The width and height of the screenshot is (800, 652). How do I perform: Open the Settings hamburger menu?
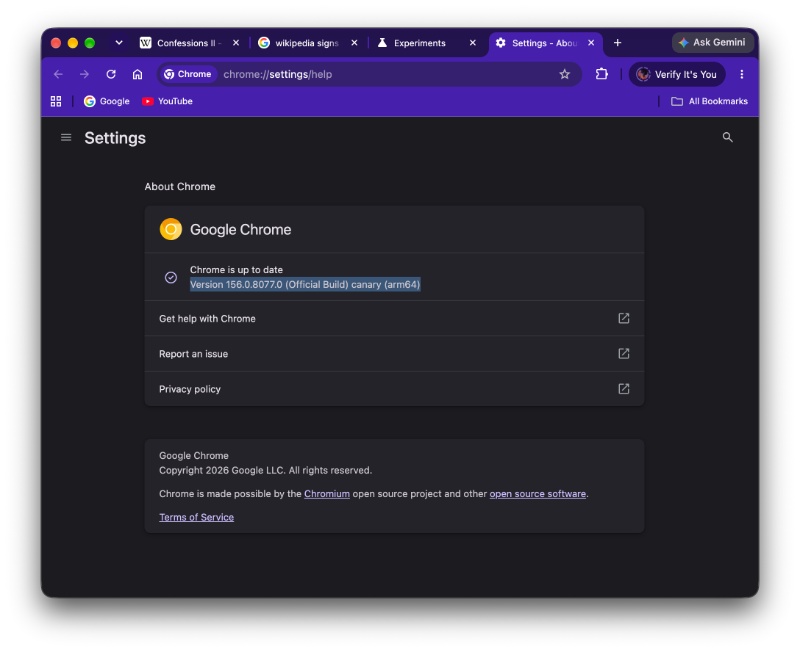(x=66, y=138)
